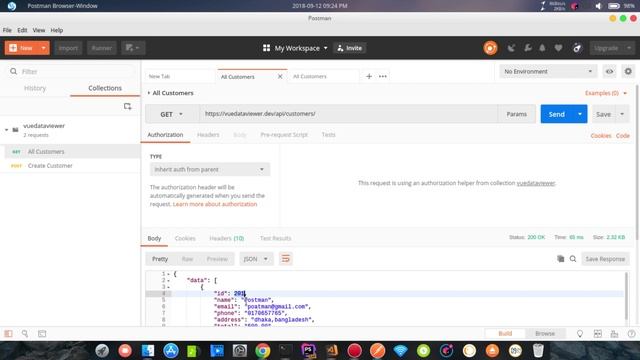The width and height of the screenshot is (640, 360).
Task: Open request Tests tab
Action: point(329,135)
